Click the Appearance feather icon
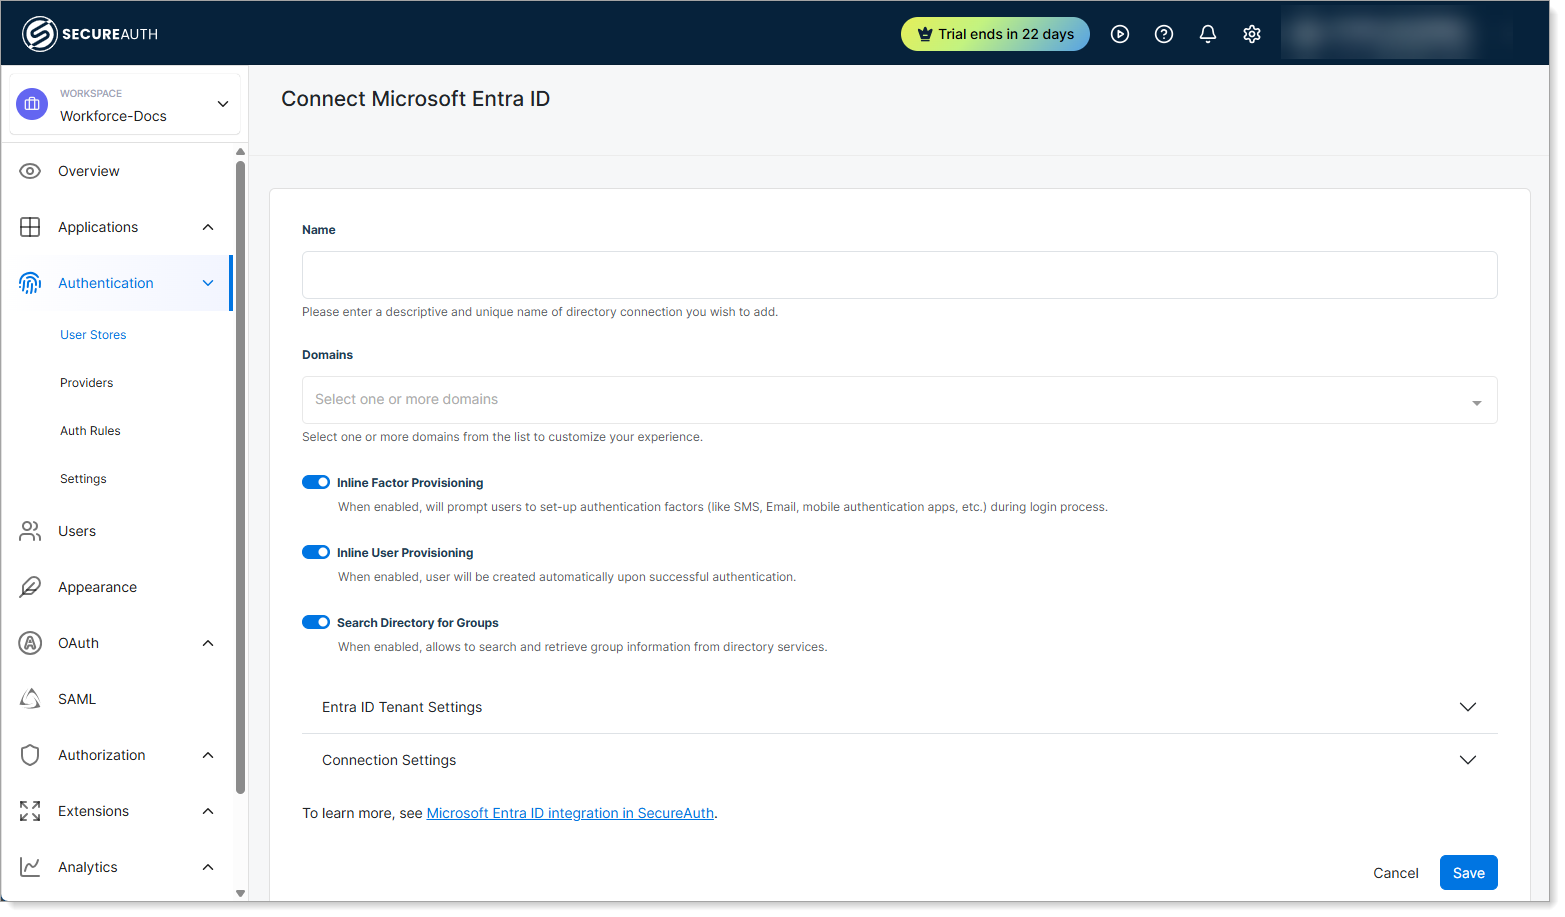 (30, 587)
